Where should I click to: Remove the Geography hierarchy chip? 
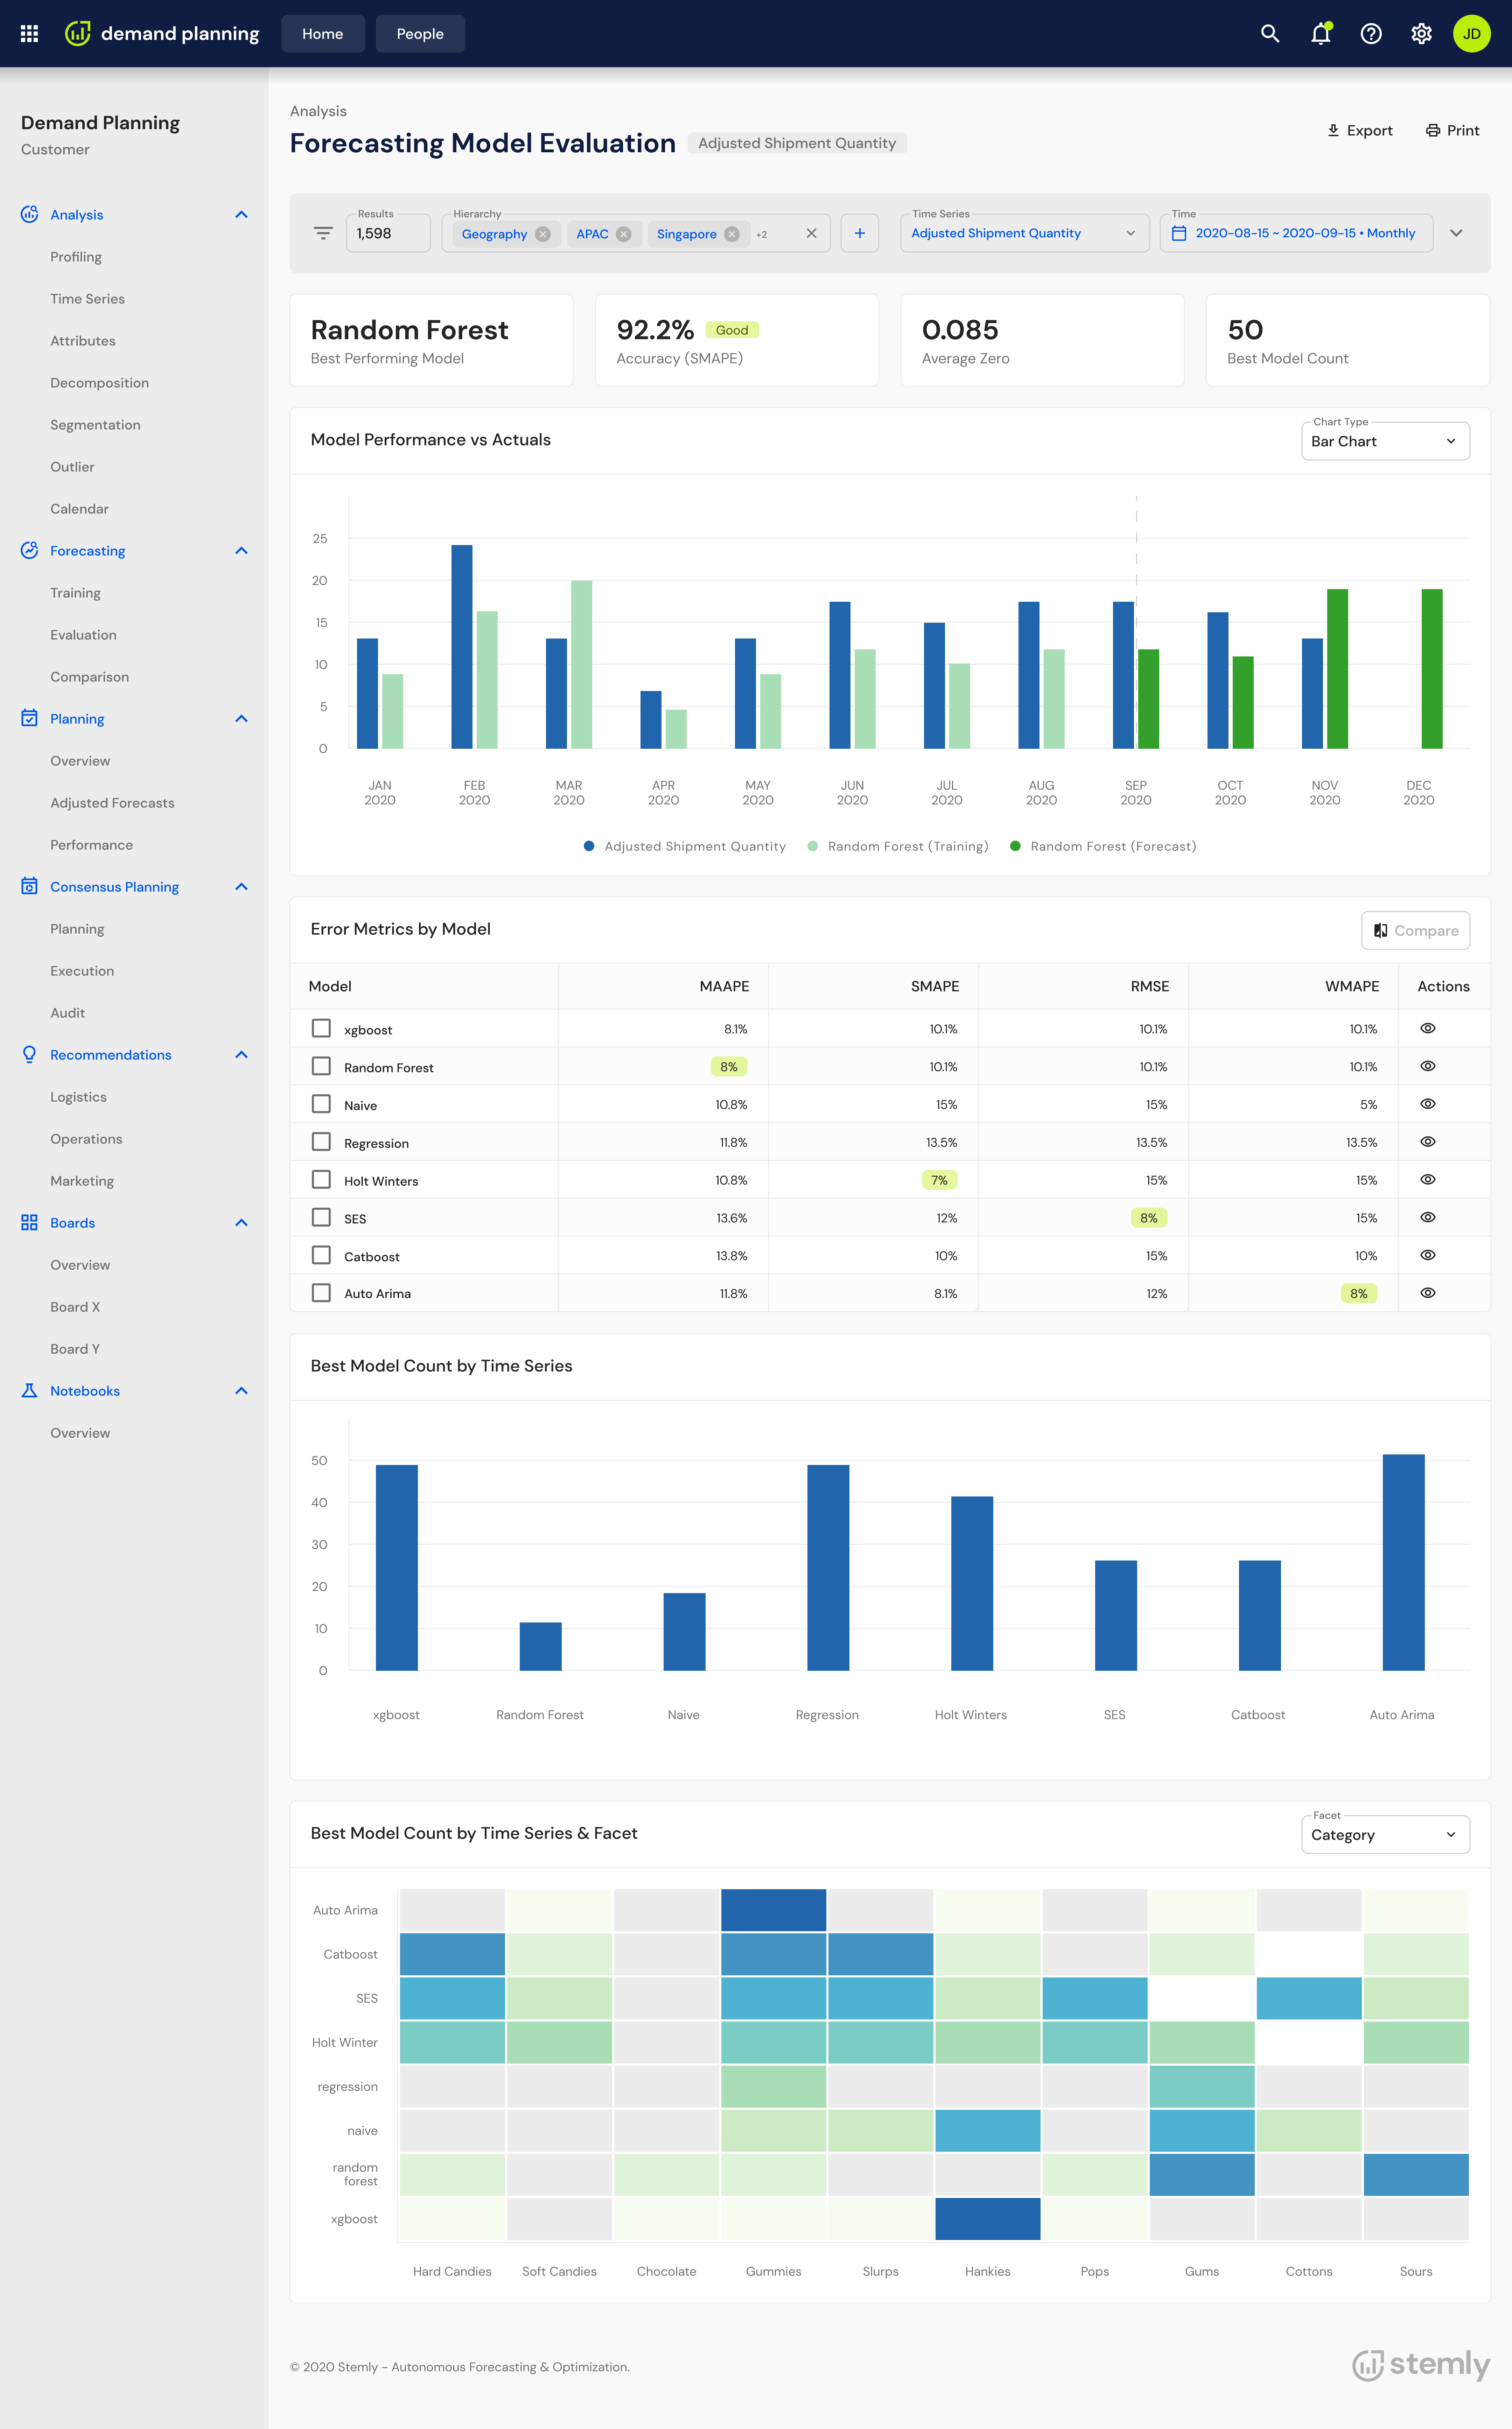543,234
